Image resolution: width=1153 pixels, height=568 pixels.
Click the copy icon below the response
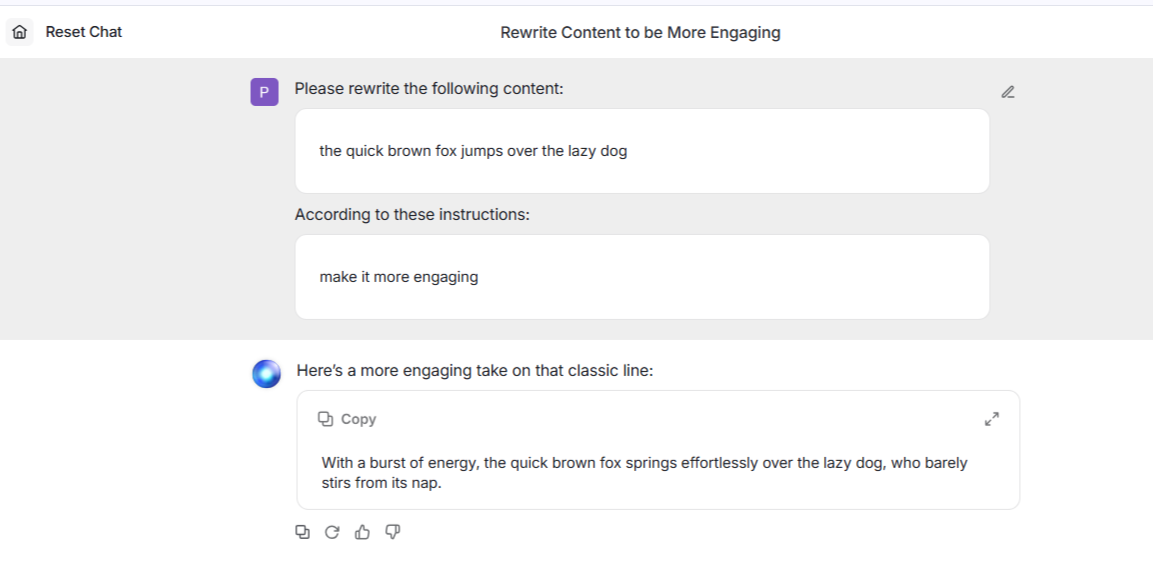click(x=302, y=532)
